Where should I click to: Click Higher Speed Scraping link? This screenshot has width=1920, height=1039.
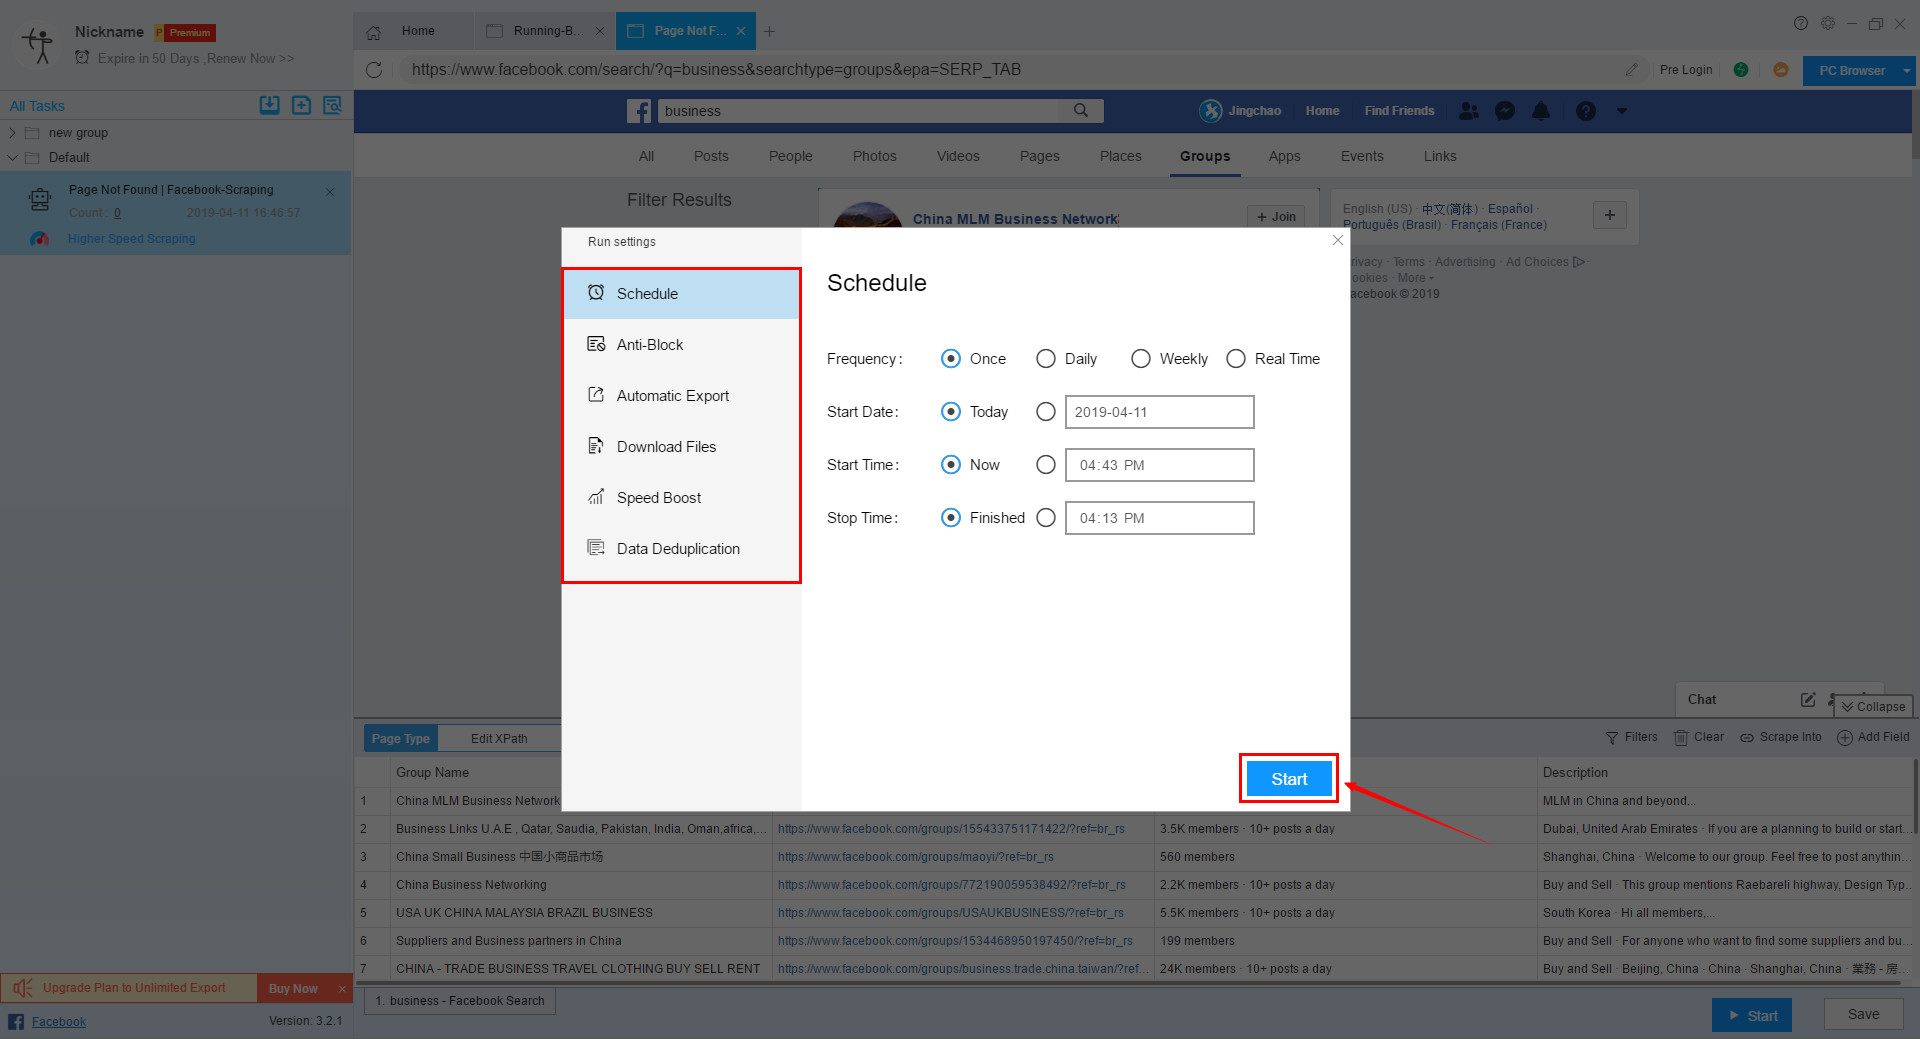[132, 239]
